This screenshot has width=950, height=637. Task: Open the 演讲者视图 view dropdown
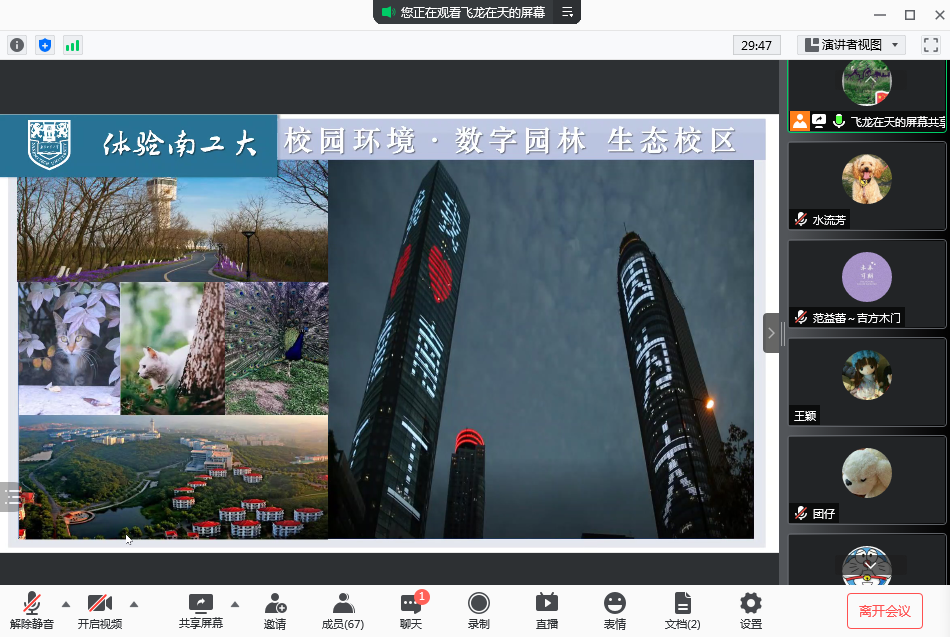(851, 45)
